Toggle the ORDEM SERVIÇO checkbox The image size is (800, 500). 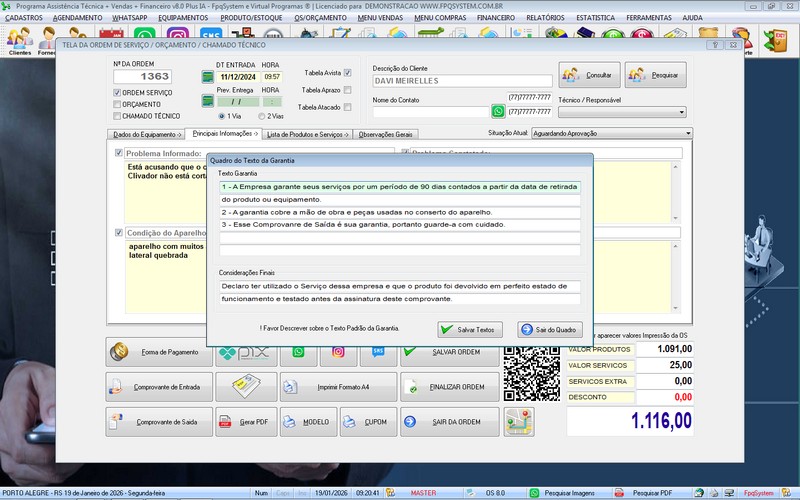pos(117,93)
